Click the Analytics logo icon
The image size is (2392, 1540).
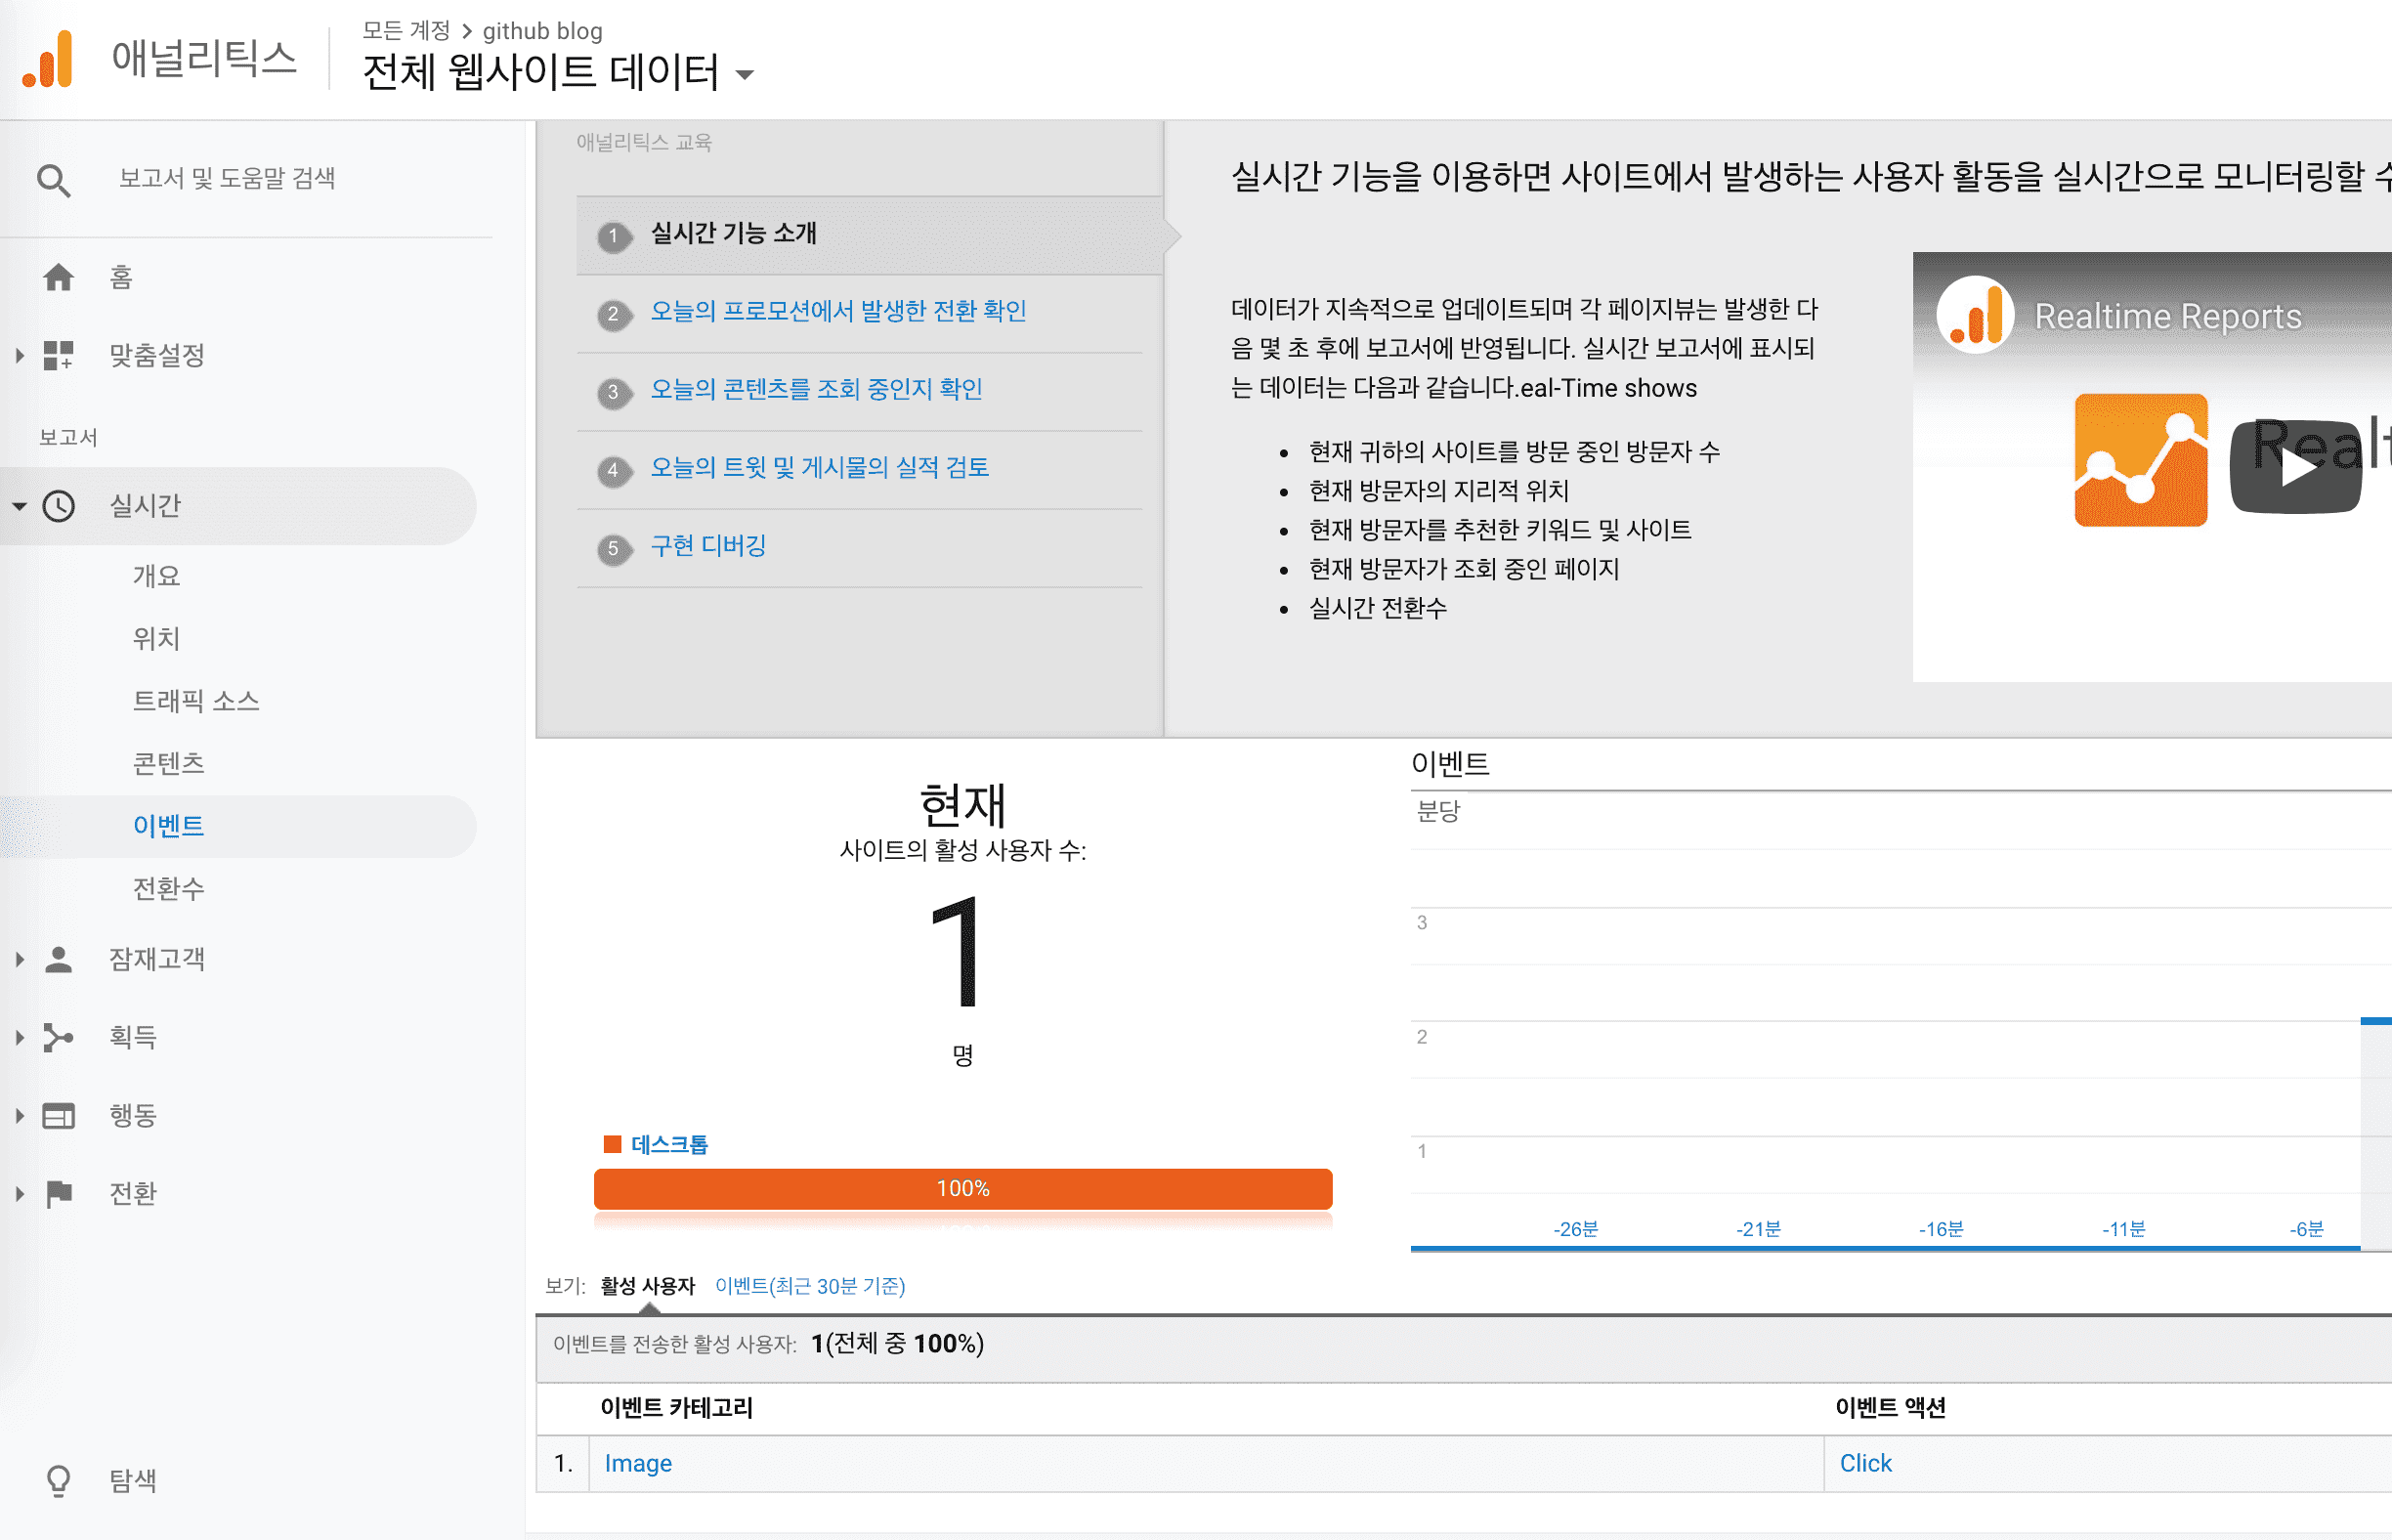tap(48, 60)
